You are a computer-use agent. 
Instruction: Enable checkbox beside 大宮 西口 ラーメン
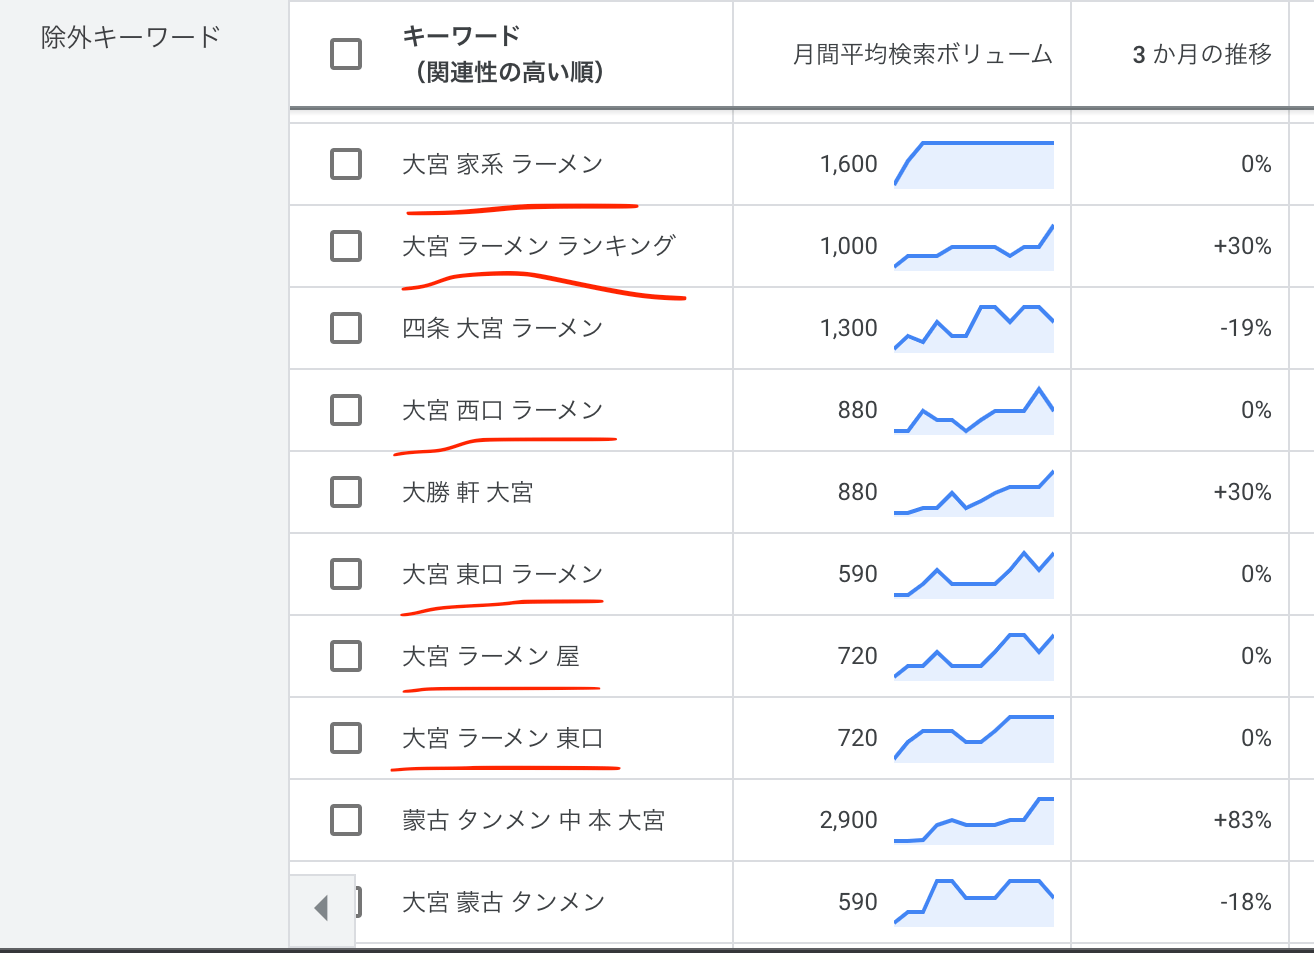(x=346, y=410)
